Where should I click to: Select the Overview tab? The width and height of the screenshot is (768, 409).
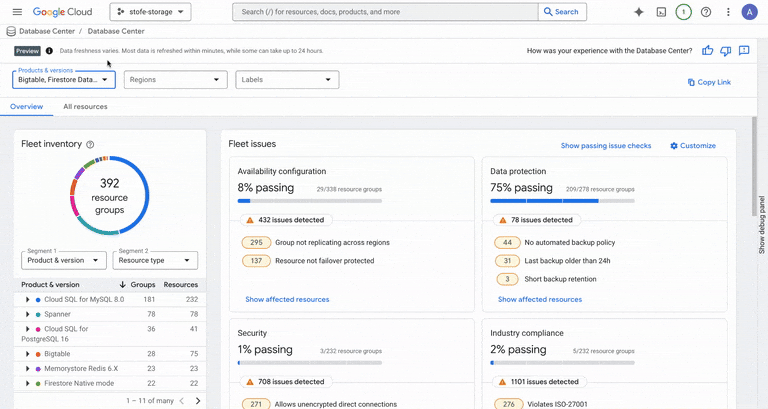(27, 106)
